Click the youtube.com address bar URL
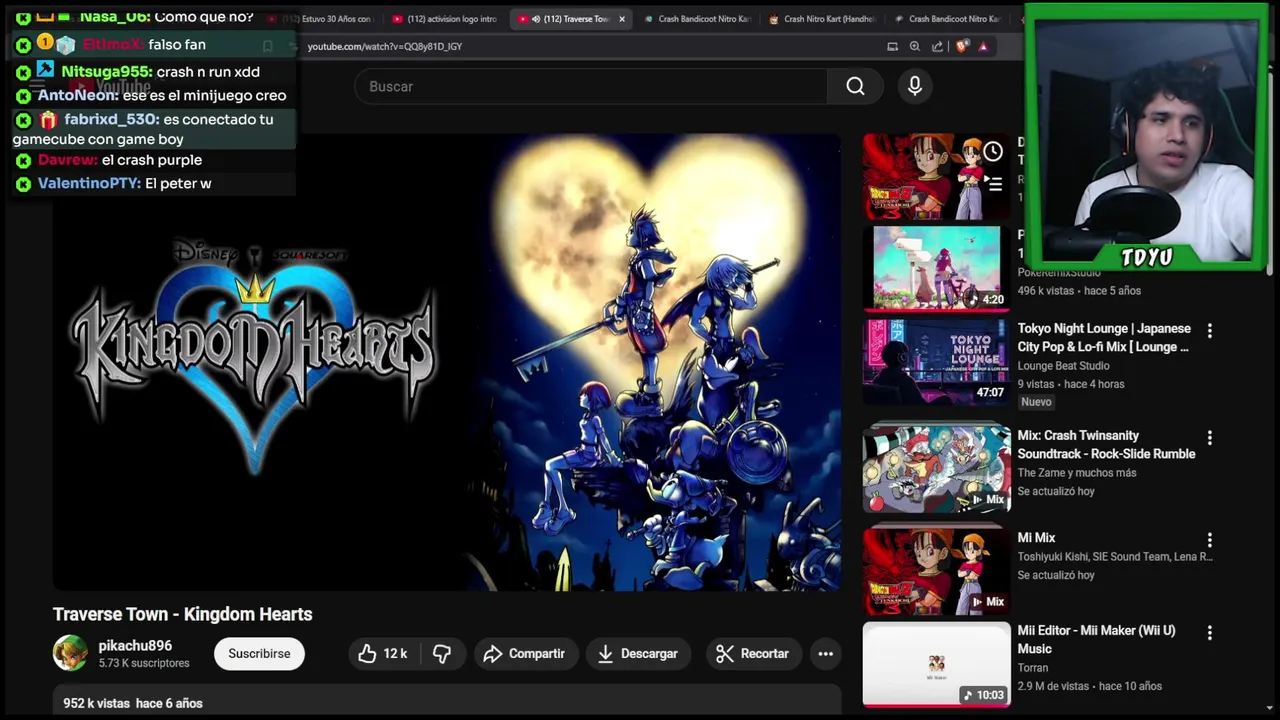The height and width of the screenshot is (720, 1280). (385, 46)
